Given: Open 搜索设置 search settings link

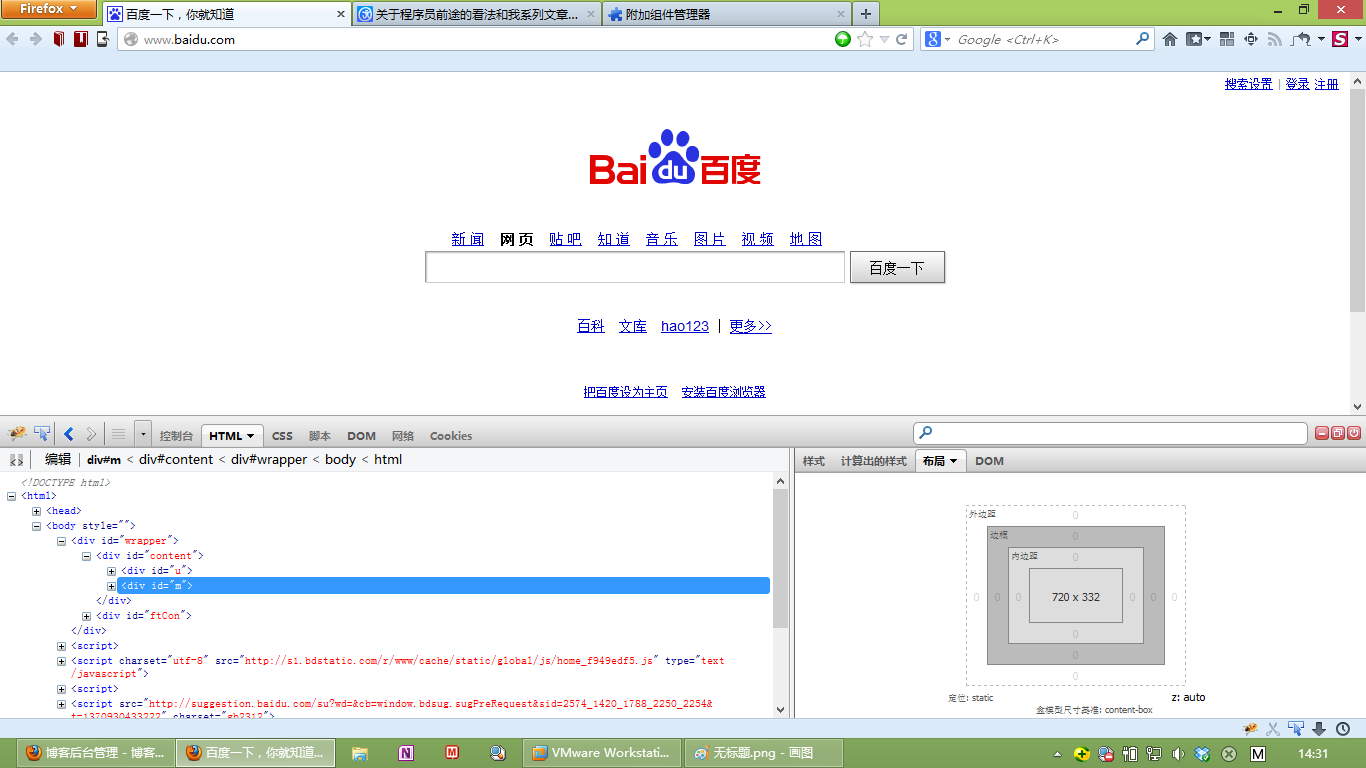Looking at the screenshot, I should coord(1249,84).
